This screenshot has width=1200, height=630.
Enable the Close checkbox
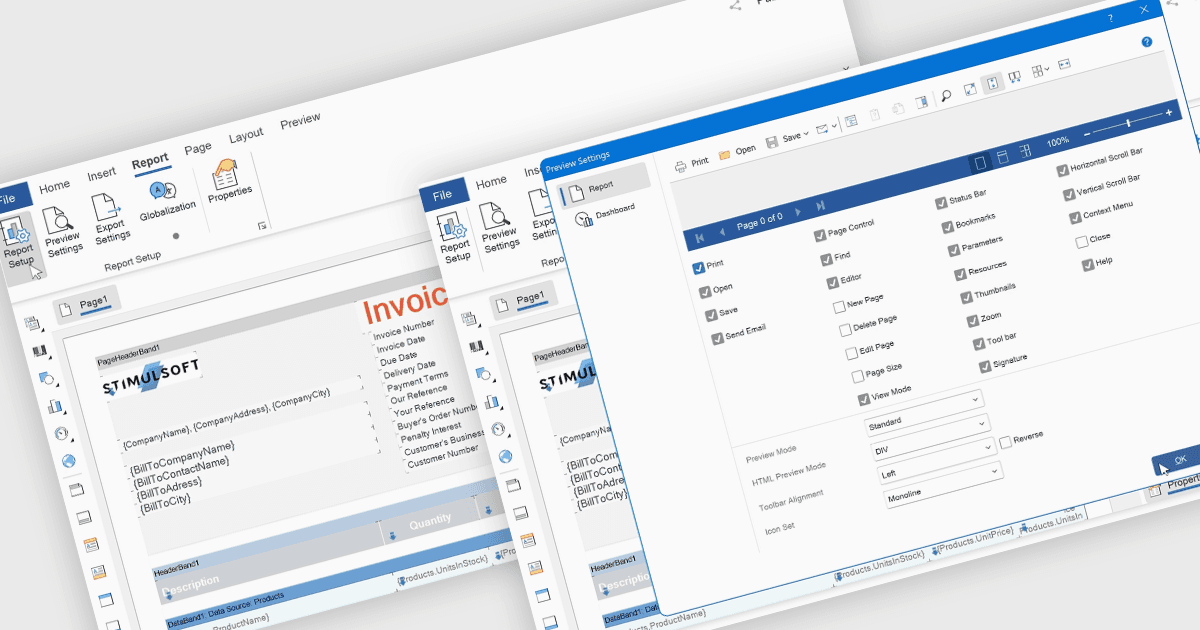tap(1081, 242)
